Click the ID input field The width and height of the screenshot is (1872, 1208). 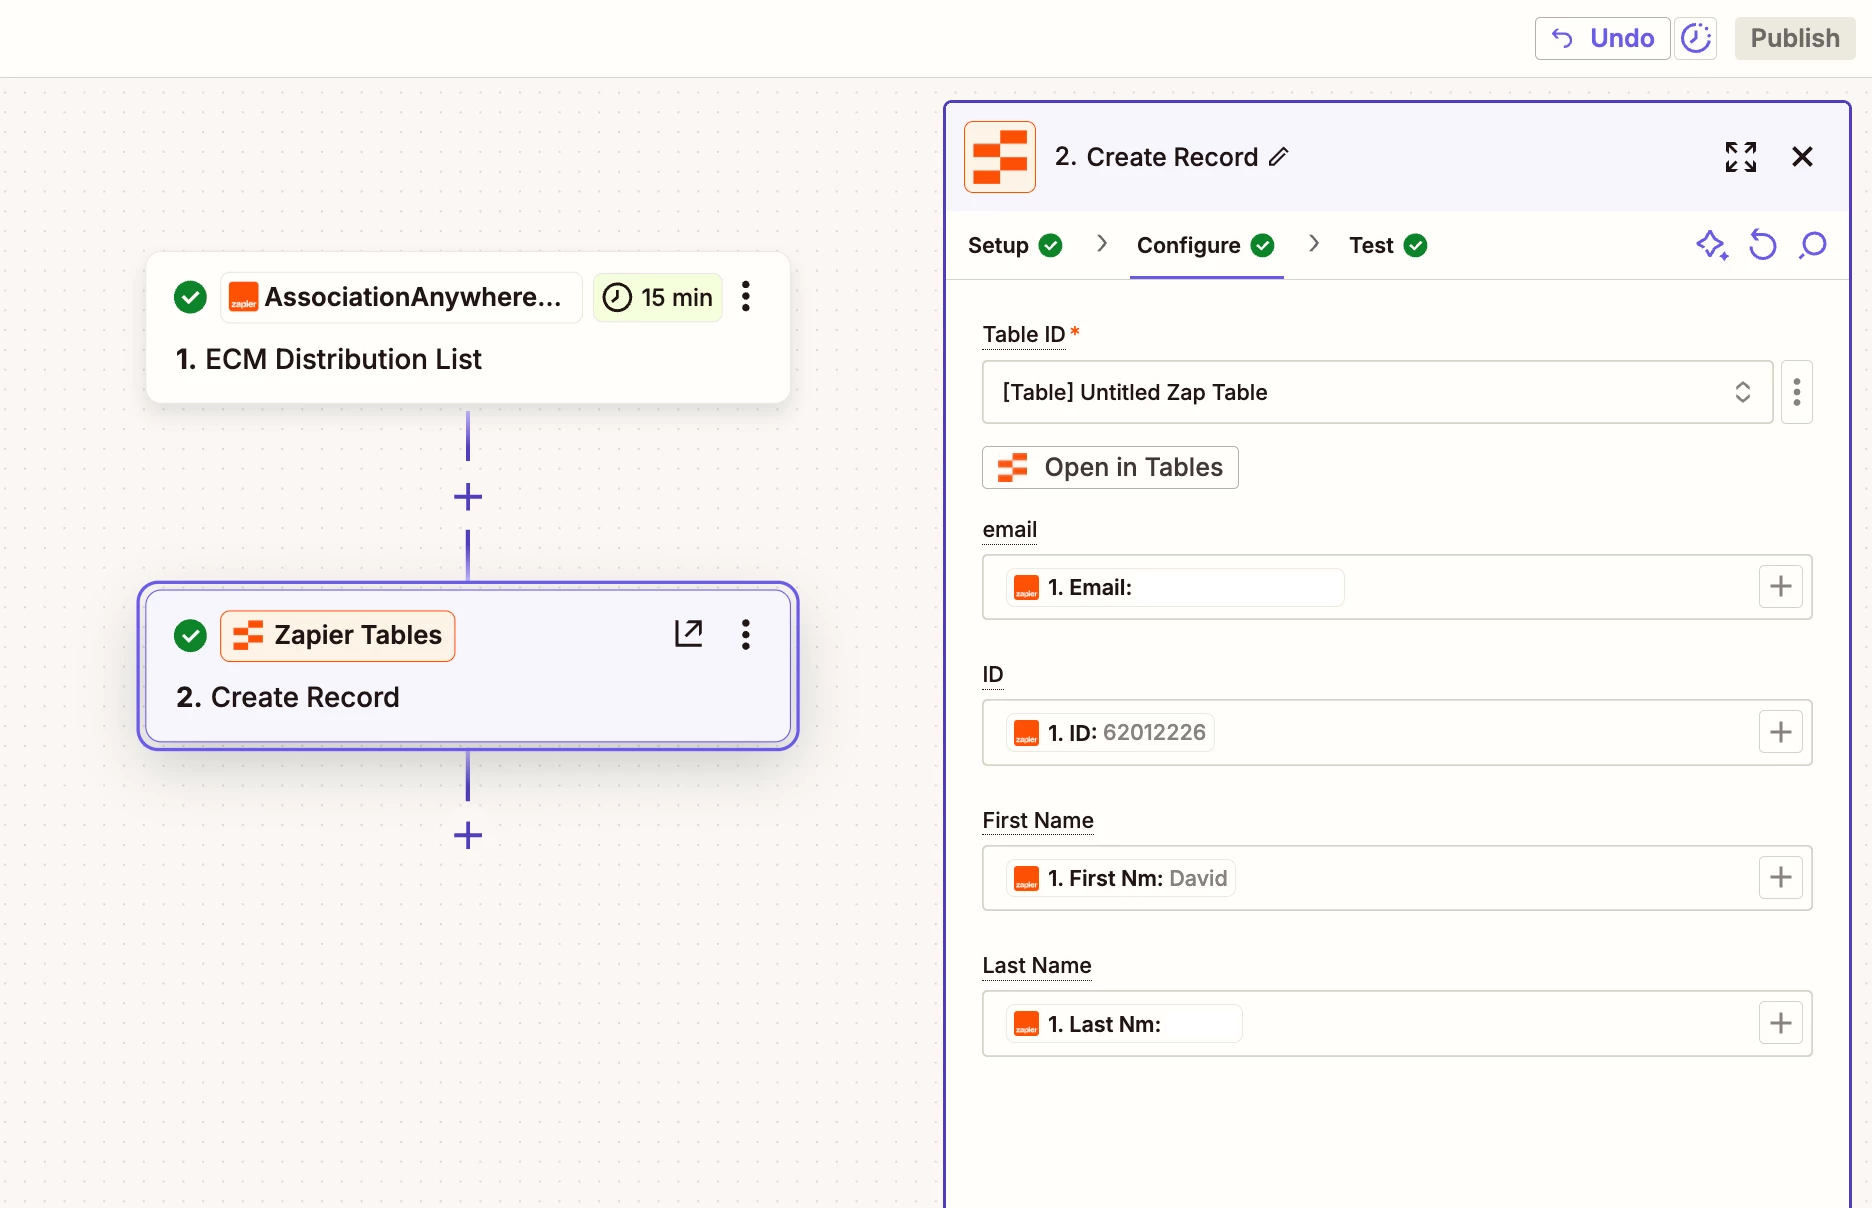pos(1397,732)
